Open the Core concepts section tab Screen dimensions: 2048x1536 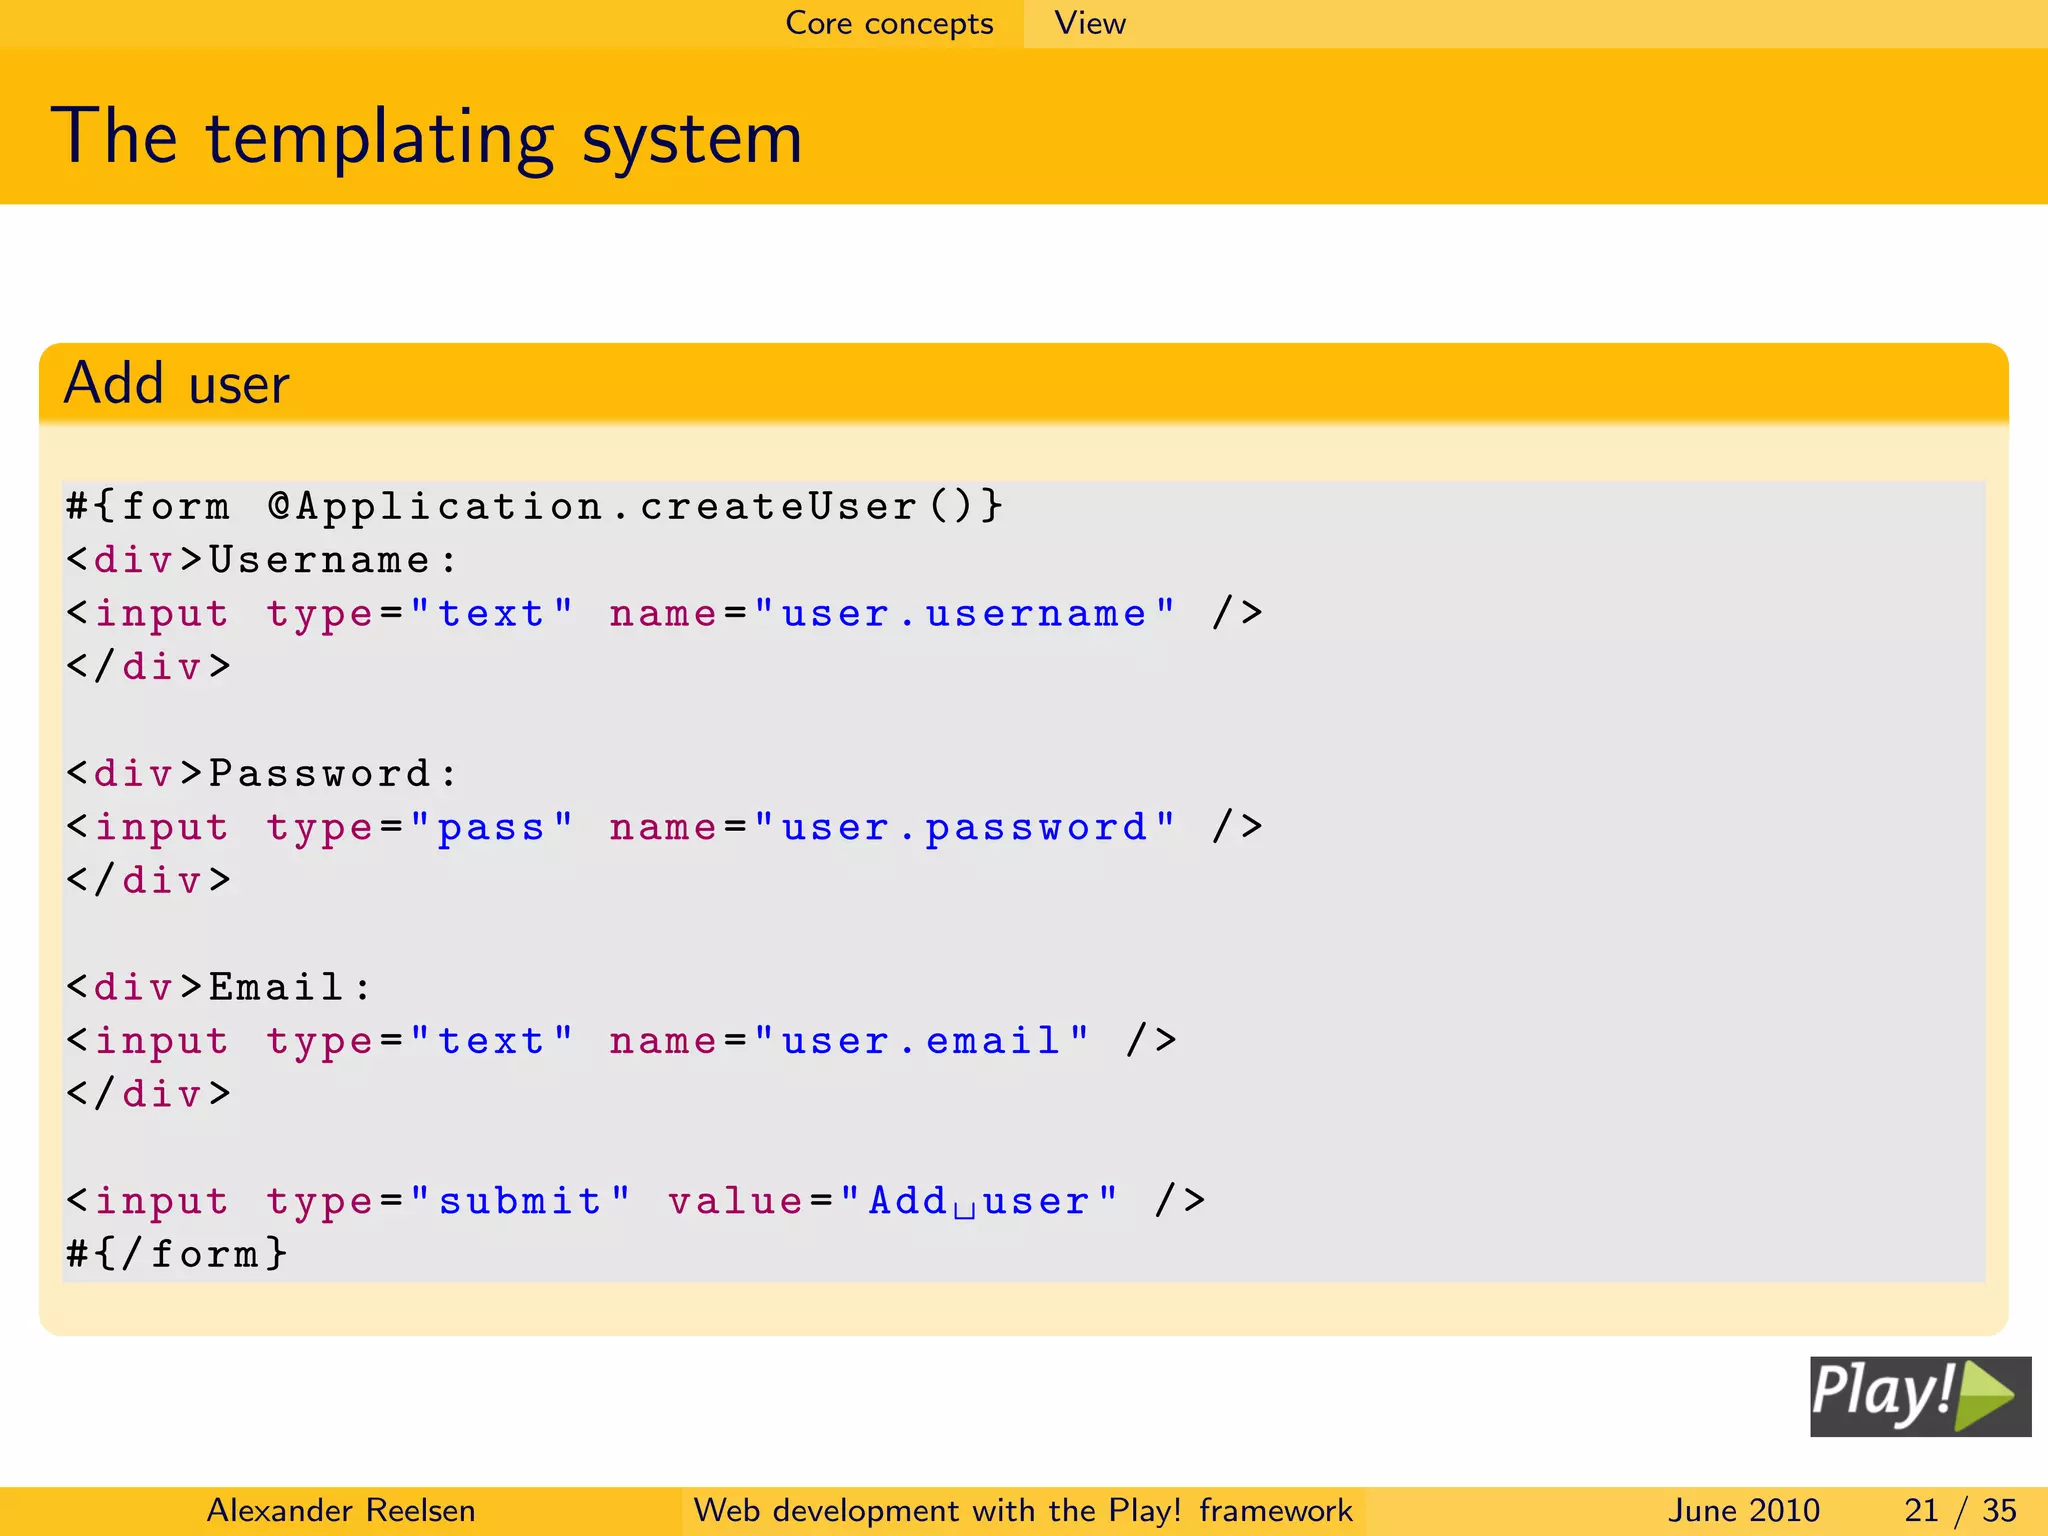click(889, 23)
